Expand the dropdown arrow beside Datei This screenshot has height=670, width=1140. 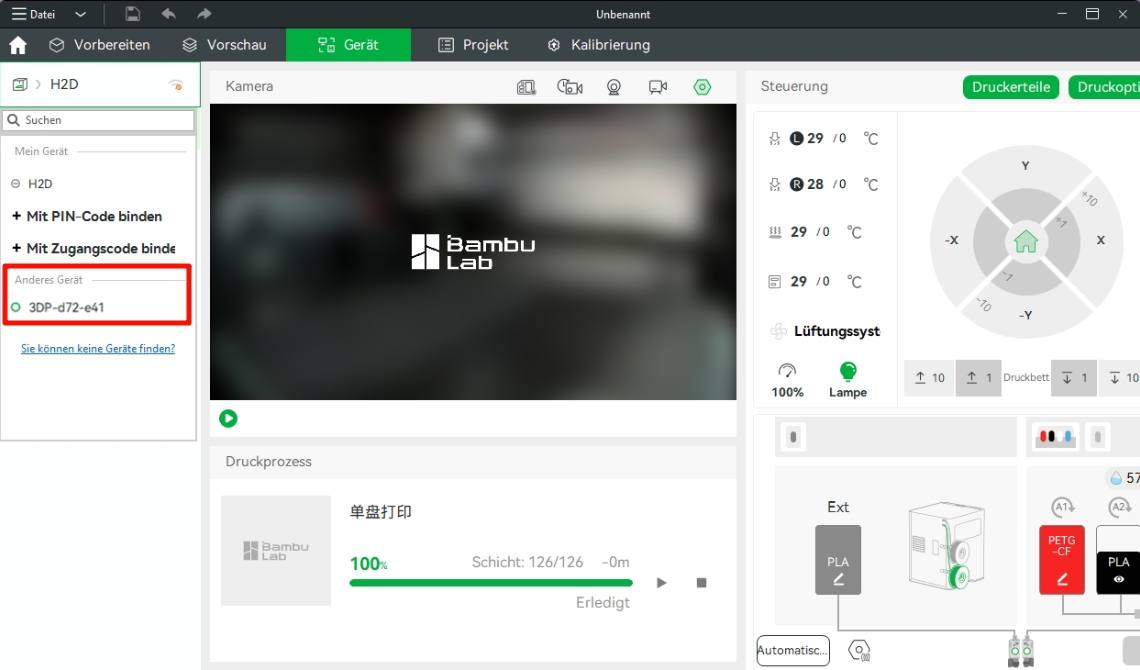[81, 14]
